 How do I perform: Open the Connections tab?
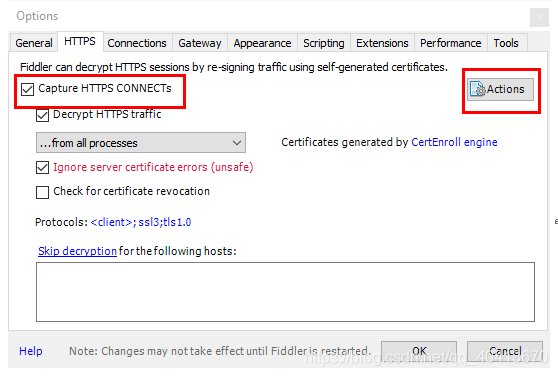pyautogui.click(x=137, y=43)
